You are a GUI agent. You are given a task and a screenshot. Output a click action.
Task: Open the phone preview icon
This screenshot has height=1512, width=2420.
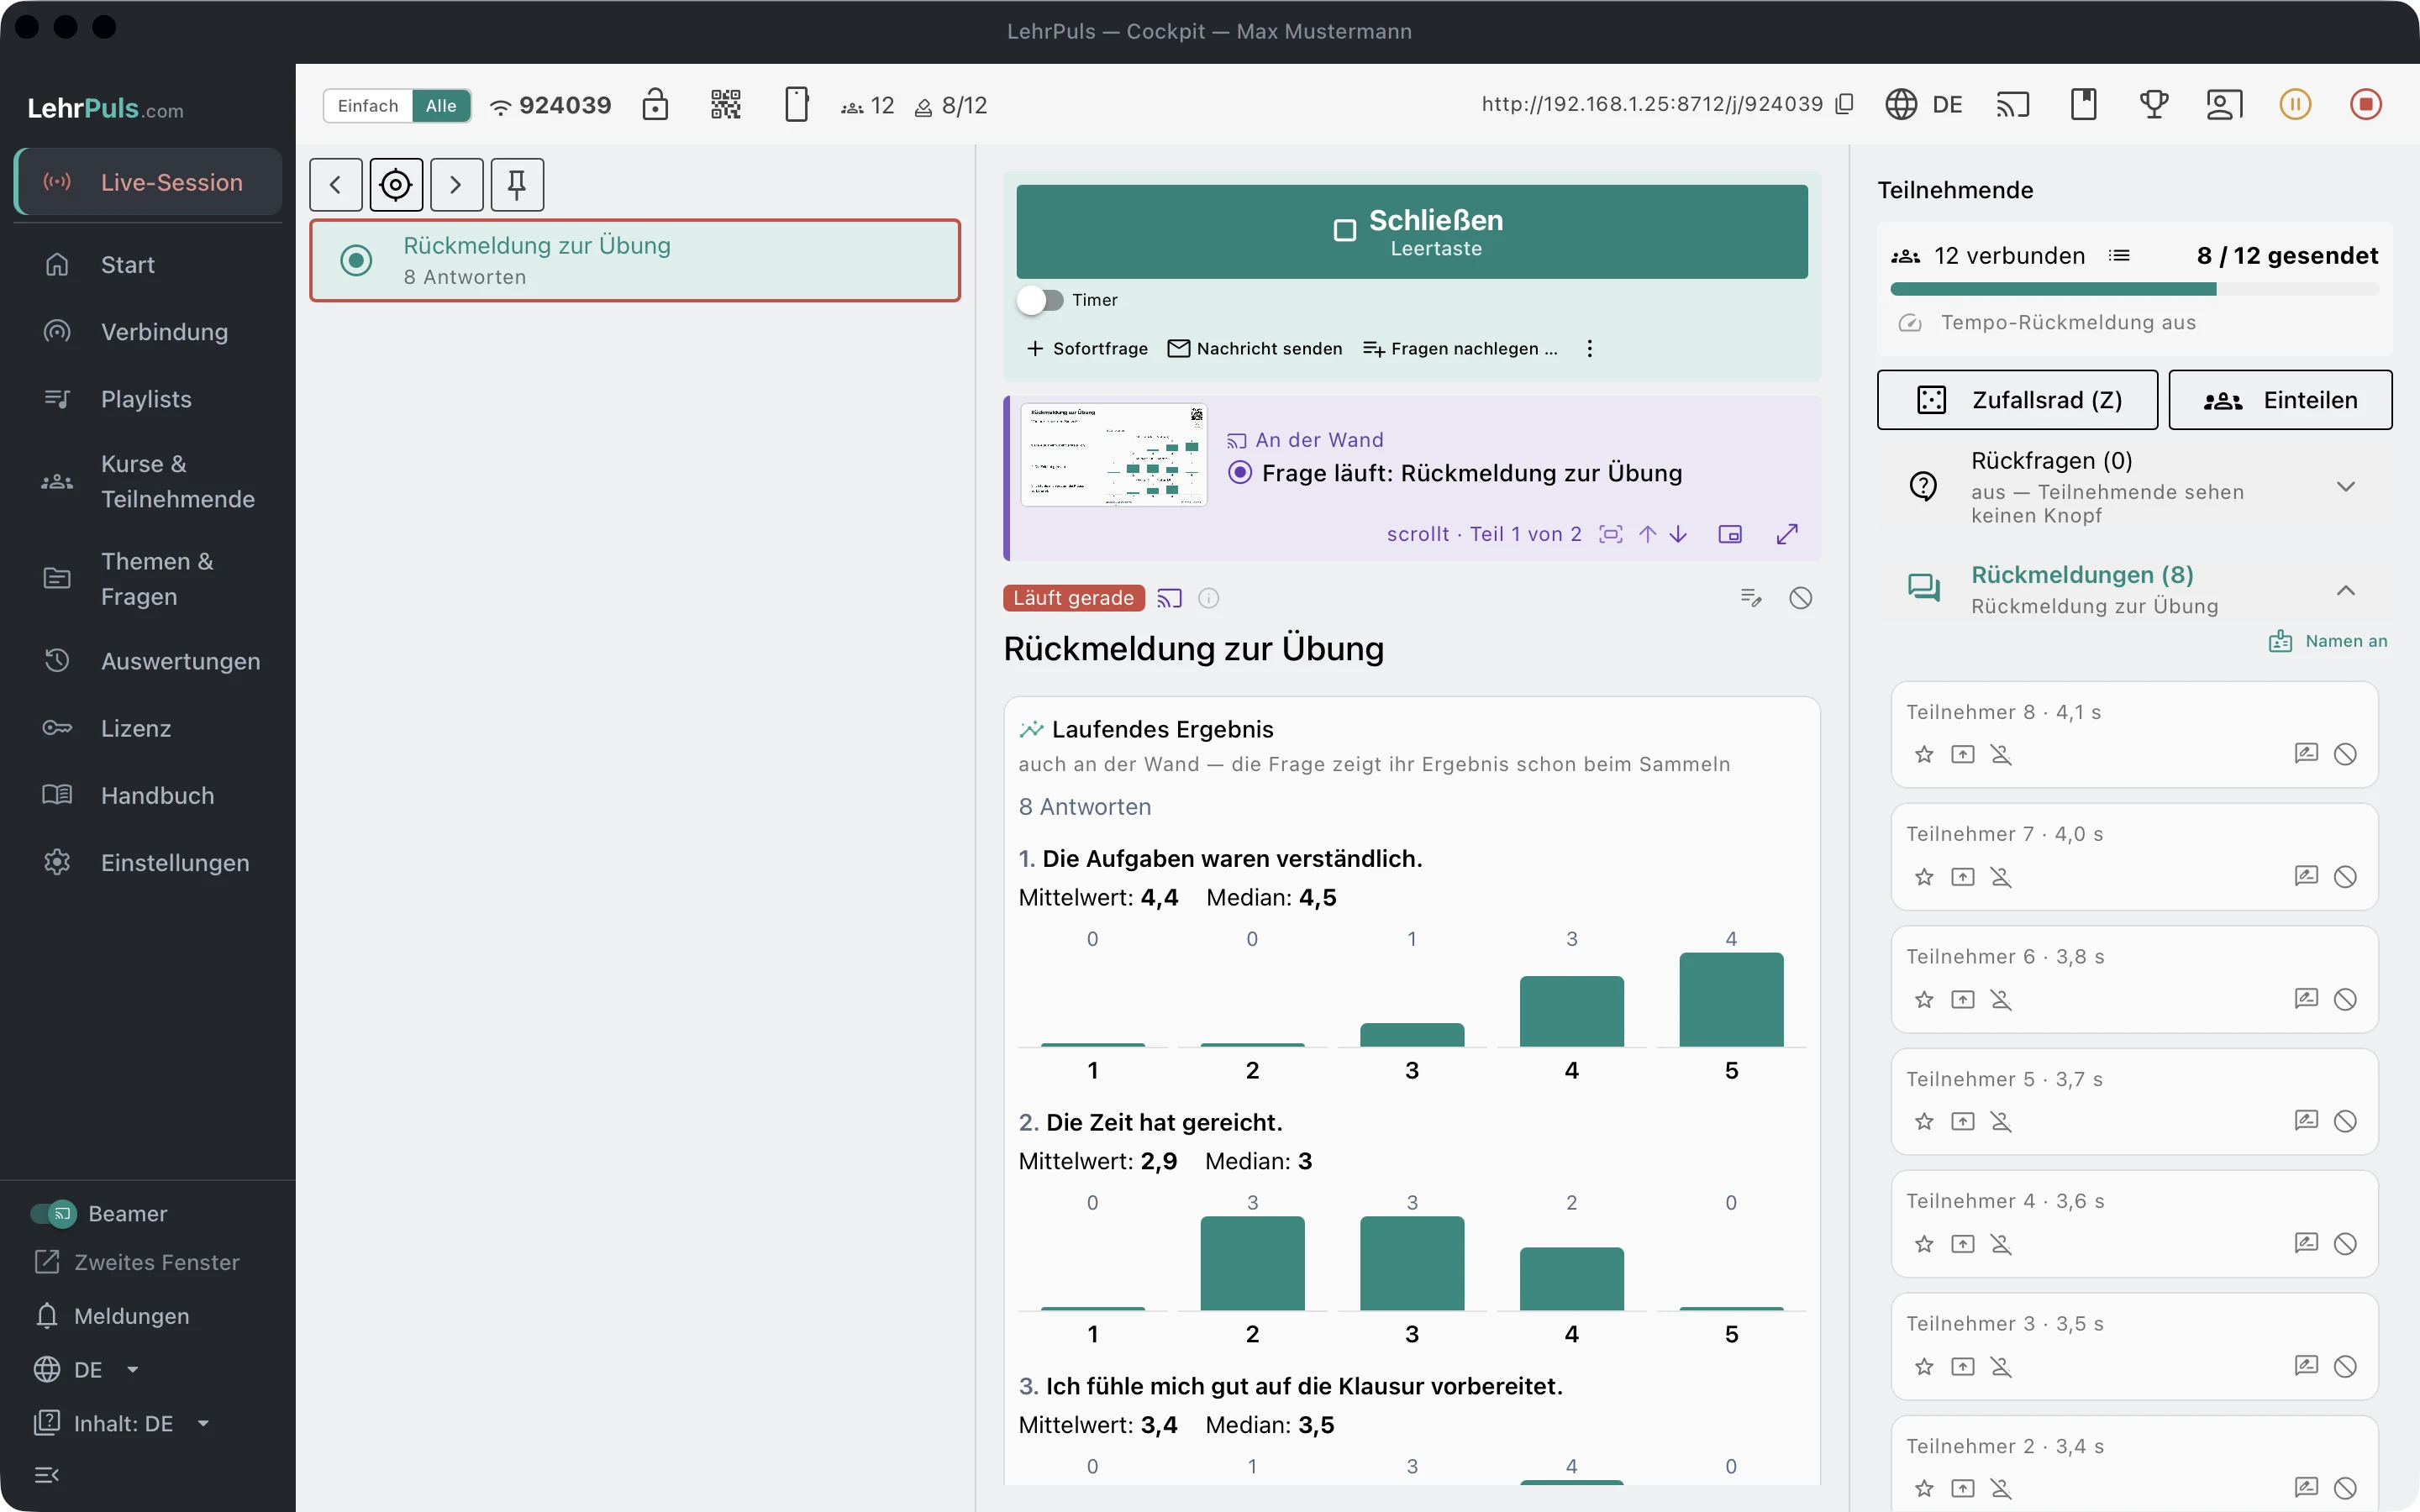(x=796, y=105)
